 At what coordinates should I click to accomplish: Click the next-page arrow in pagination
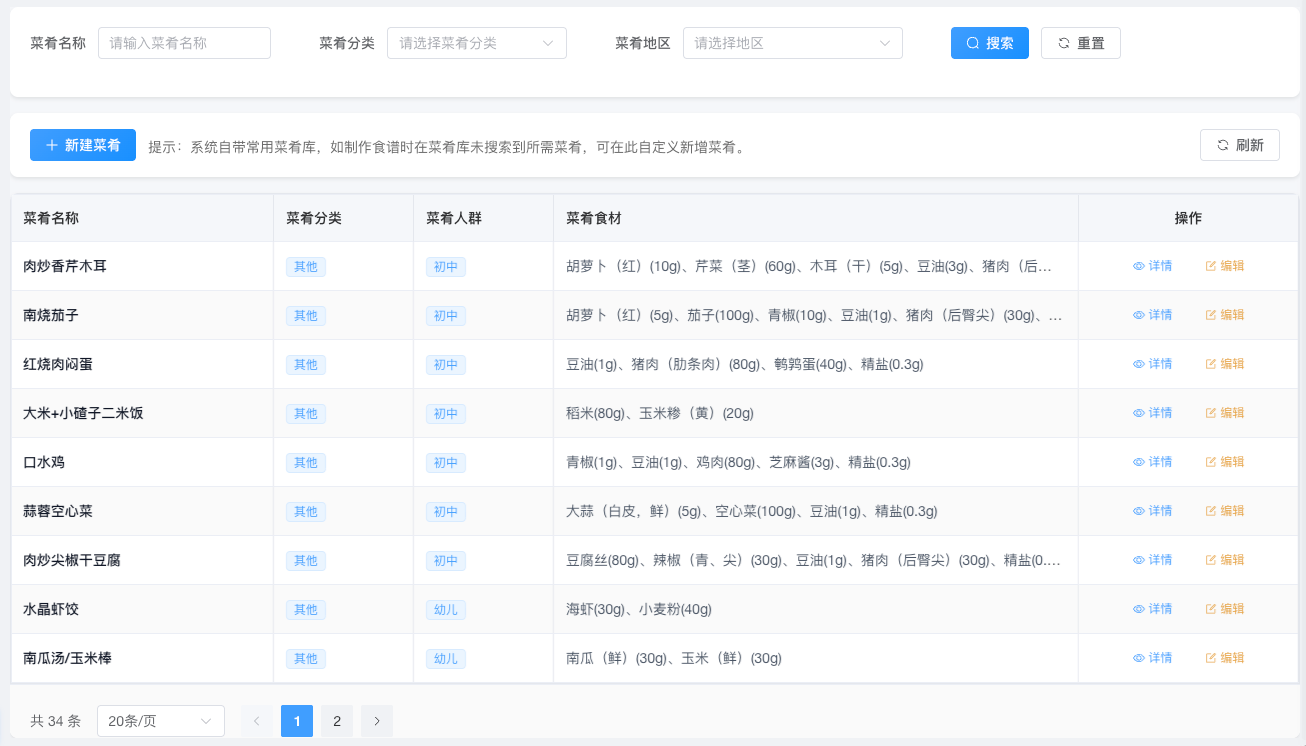(x=376, y=720)
